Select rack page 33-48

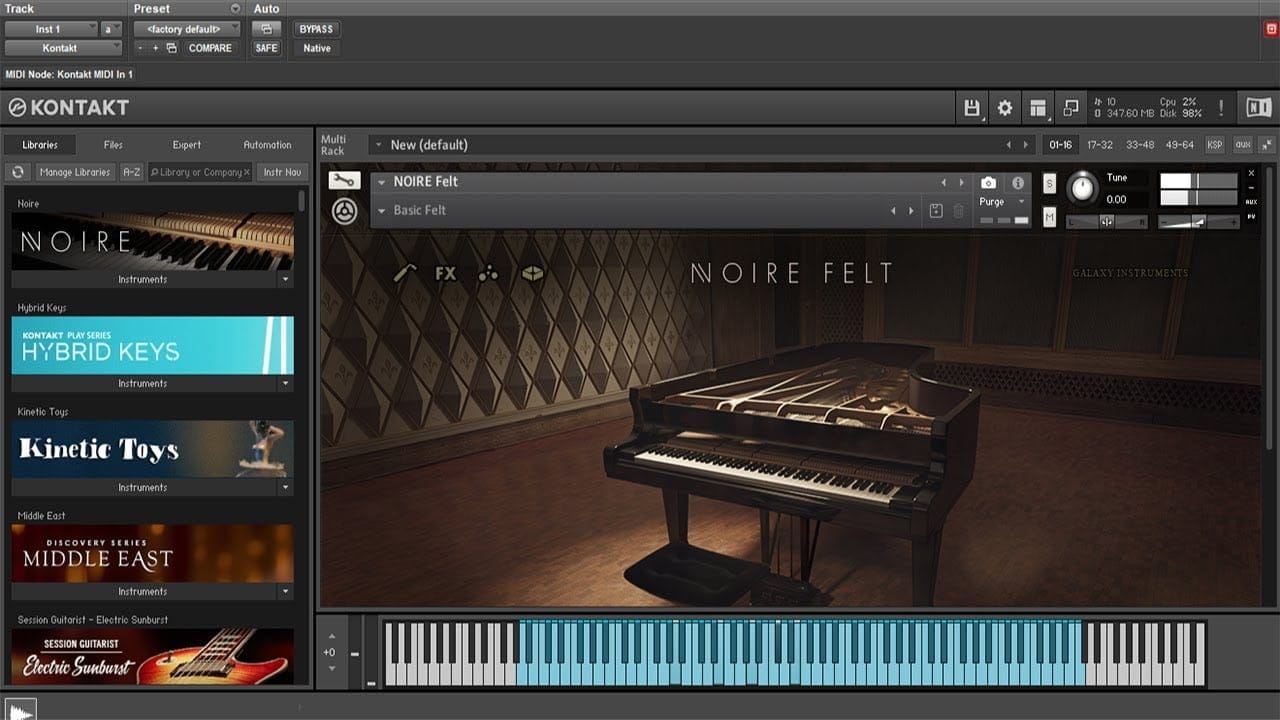(x=1139, y=144)
